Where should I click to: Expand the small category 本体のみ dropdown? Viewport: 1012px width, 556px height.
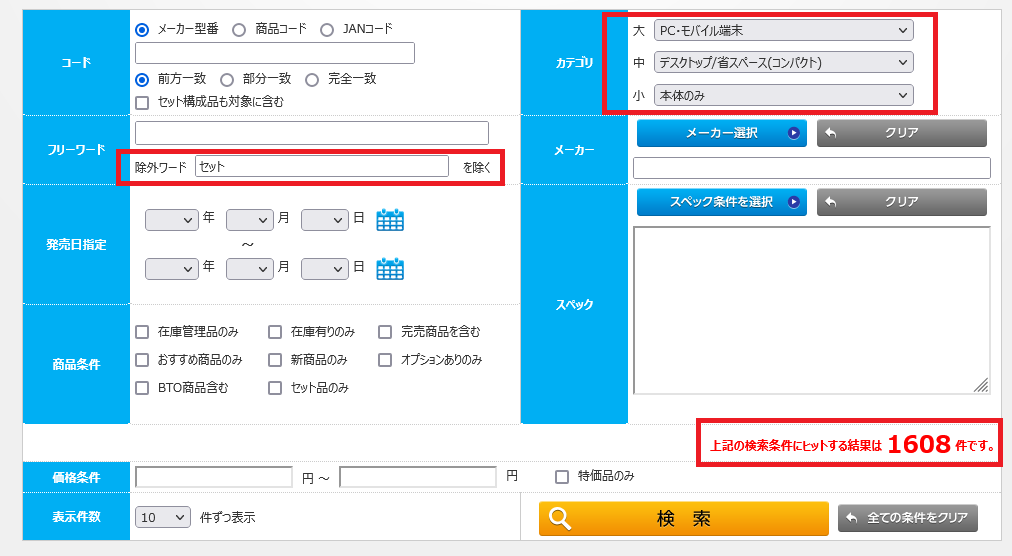click(783, 95)
